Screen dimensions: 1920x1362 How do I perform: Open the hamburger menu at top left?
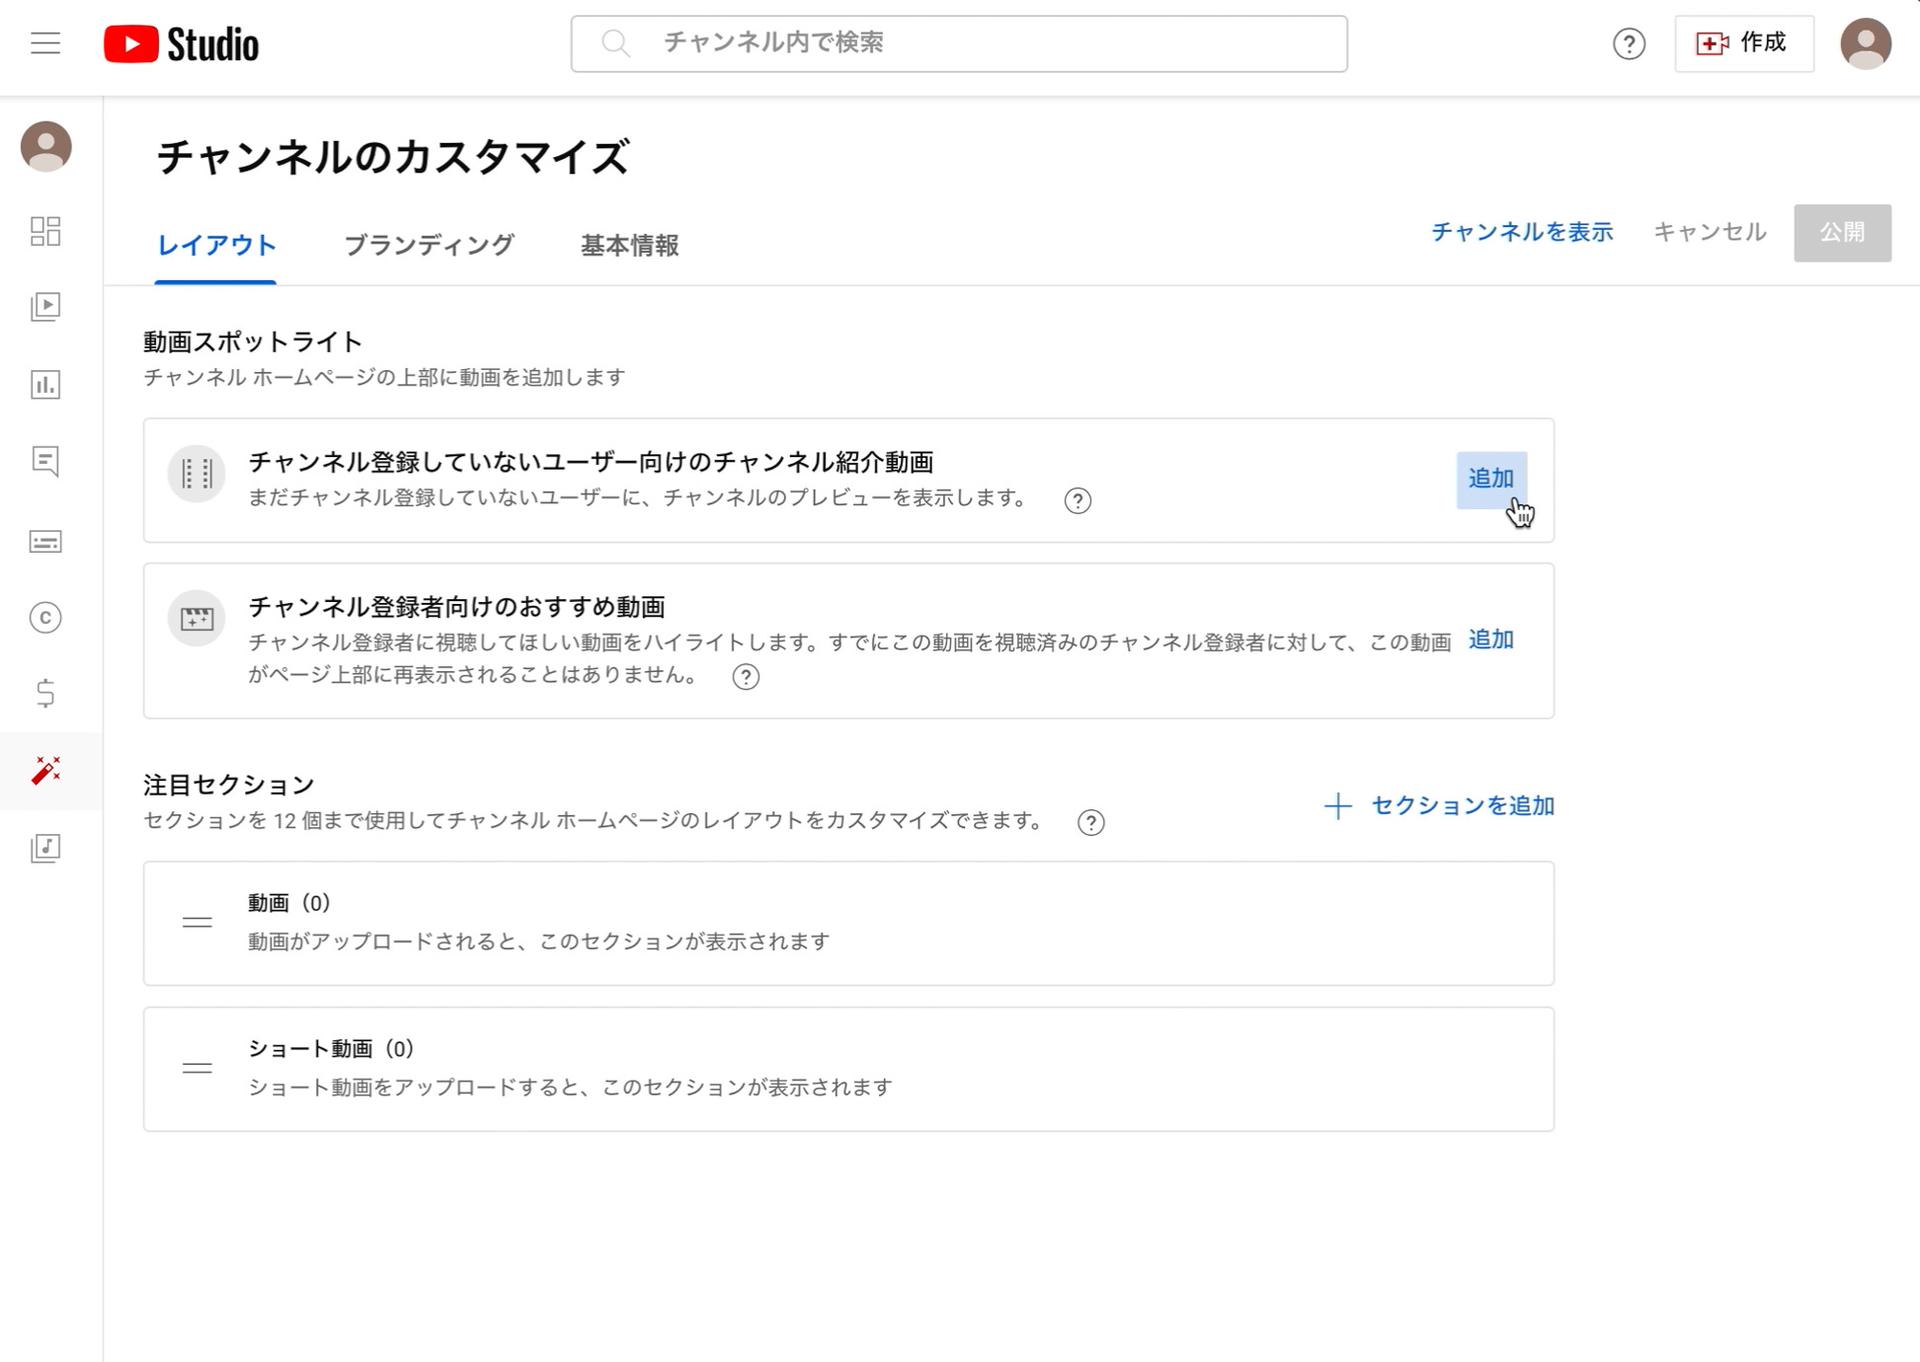[44, 43]
